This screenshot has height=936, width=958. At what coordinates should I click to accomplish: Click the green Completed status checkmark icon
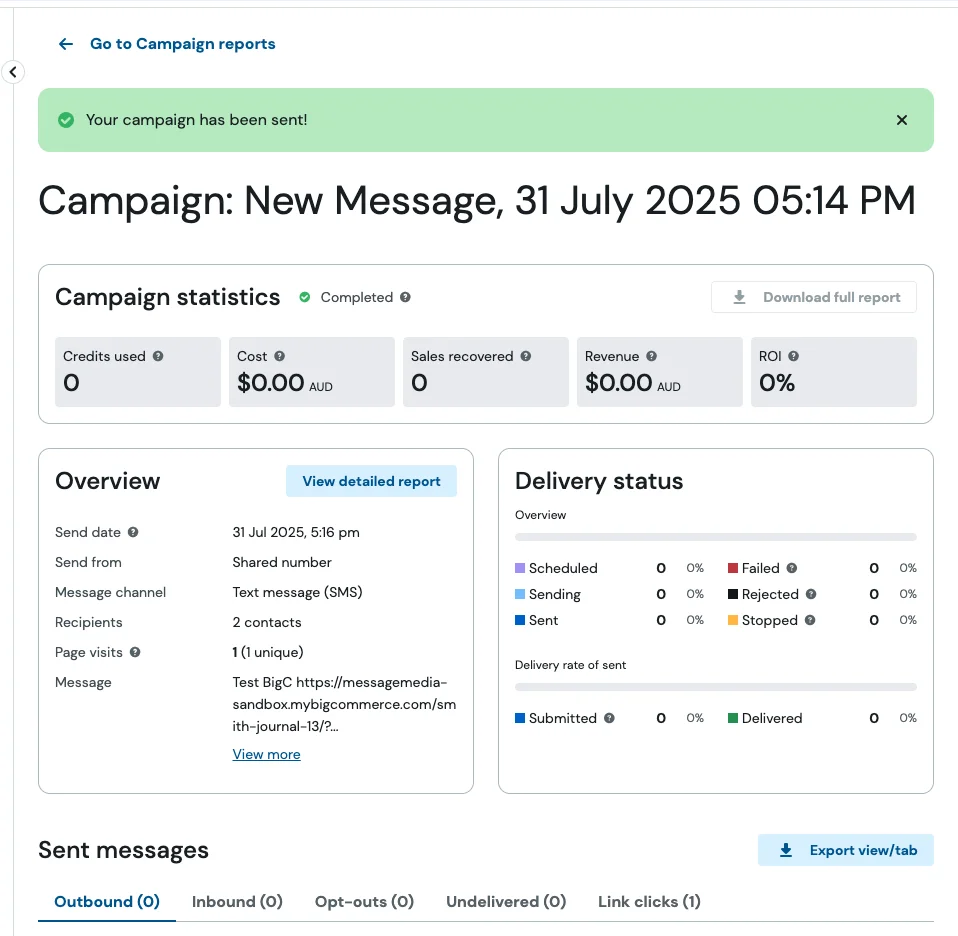tap(304, 298)
